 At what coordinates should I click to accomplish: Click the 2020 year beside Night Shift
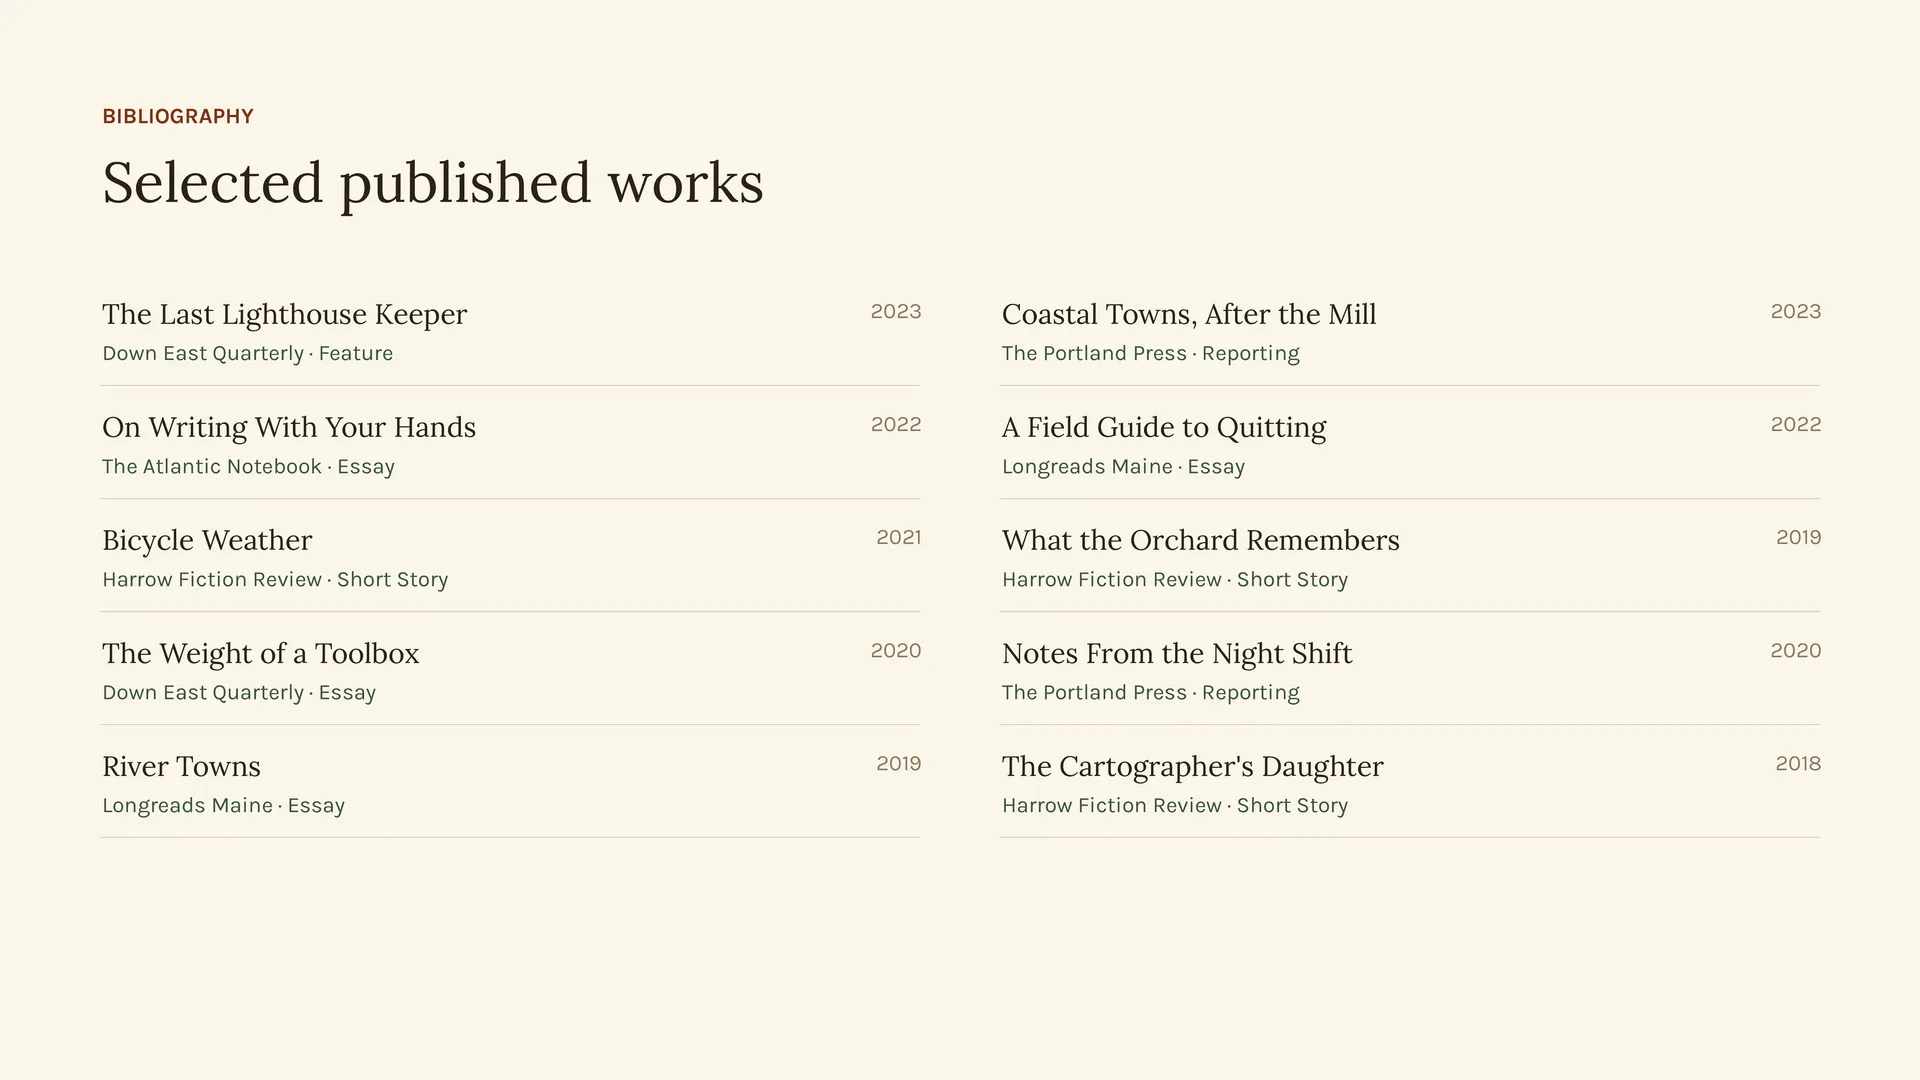click(1795, 650)
